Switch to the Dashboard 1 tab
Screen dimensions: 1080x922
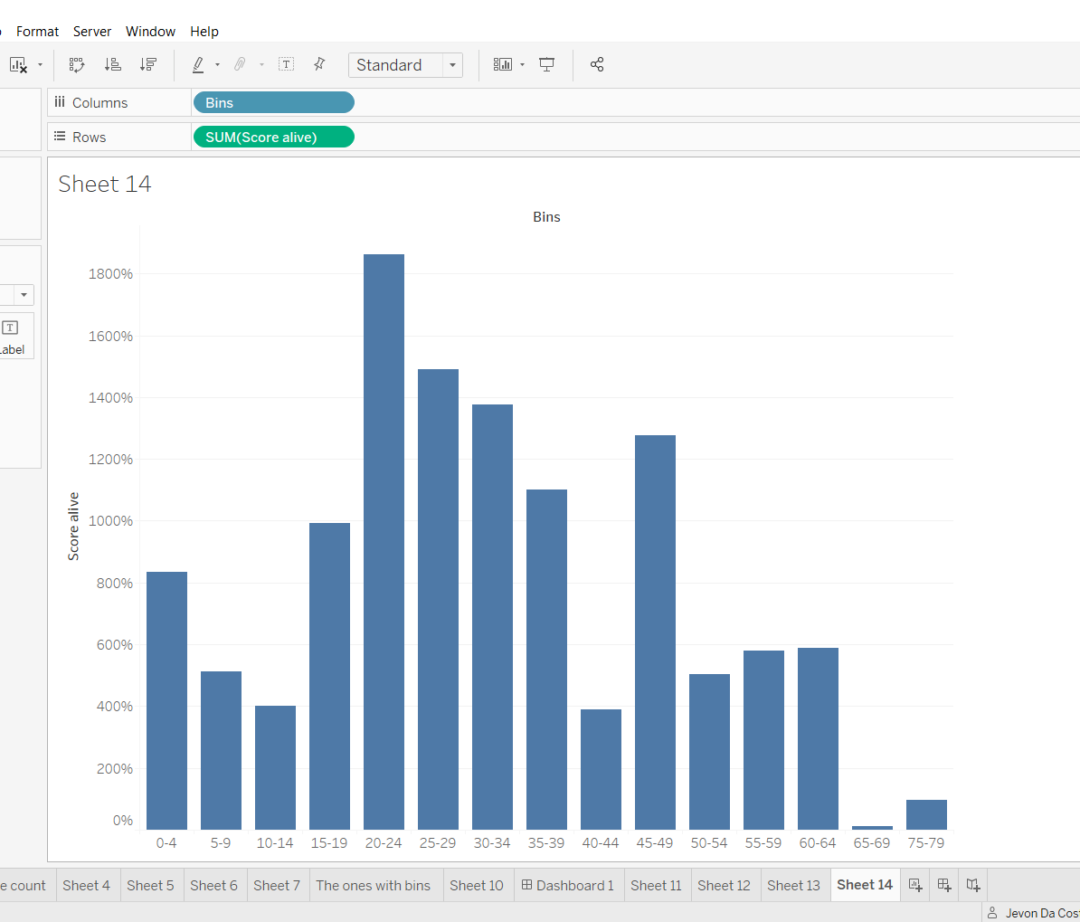pyautogui.click(x=567, y=885)
